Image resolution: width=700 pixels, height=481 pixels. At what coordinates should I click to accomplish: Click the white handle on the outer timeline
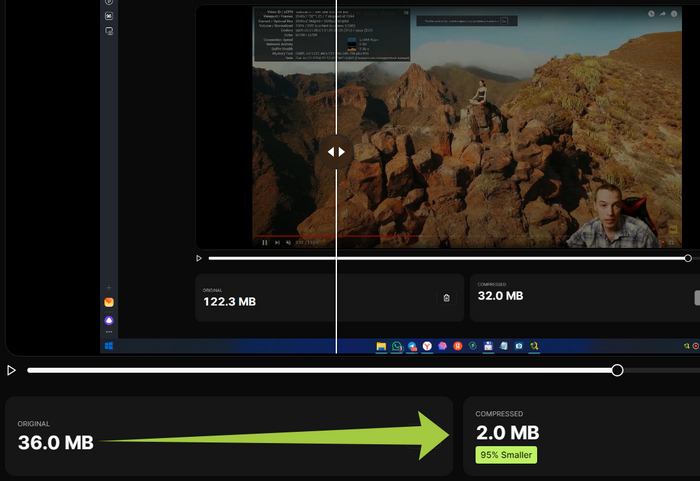[x=617, y=370]
